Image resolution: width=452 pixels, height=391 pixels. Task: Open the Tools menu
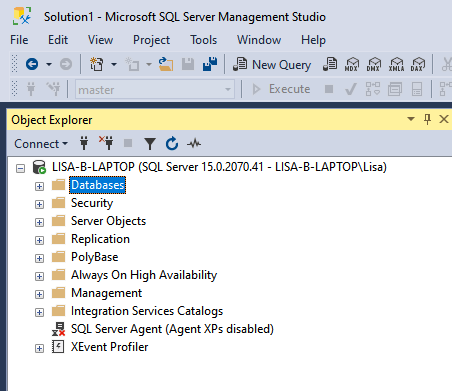(203, 40)
